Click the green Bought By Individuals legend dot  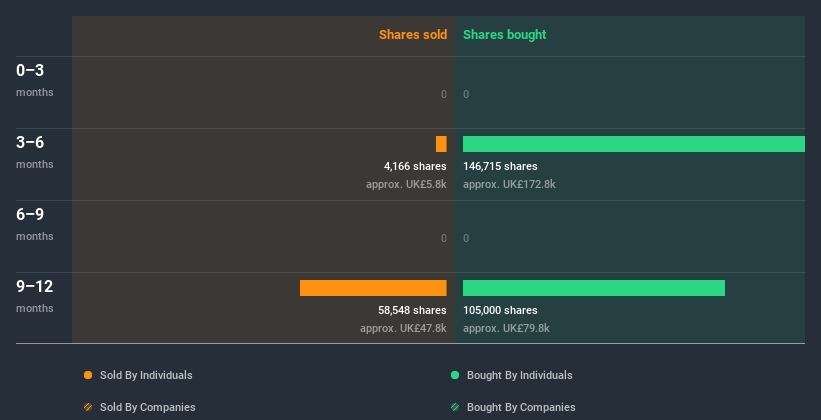(455, 375)
